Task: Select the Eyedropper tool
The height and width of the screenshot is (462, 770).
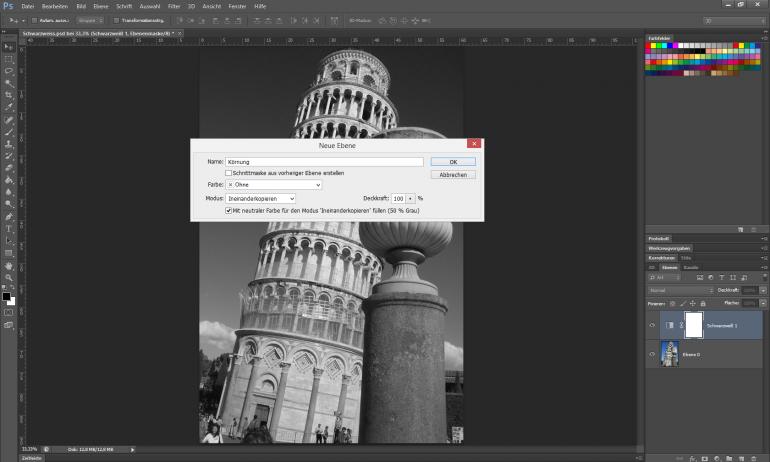Action: pyautogui.click(x=9, y=107)
